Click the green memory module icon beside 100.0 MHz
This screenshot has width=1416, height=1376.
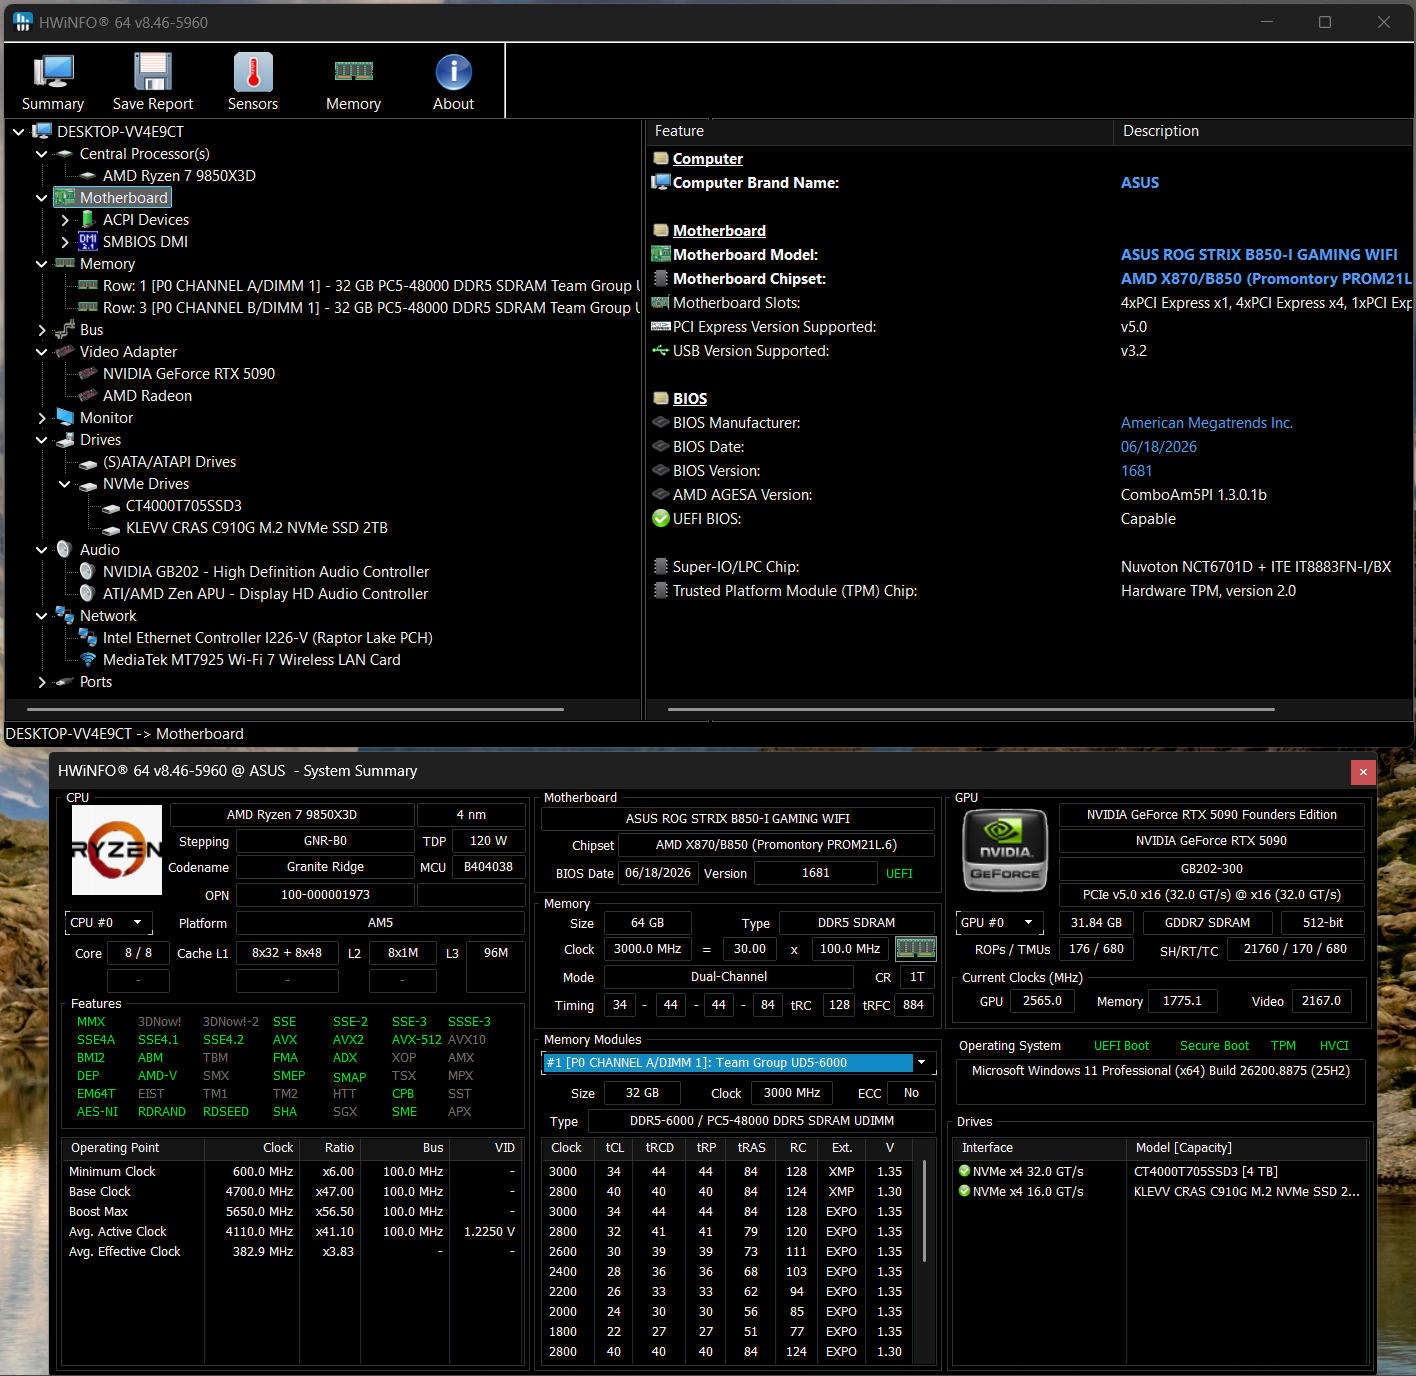[915, 948]
